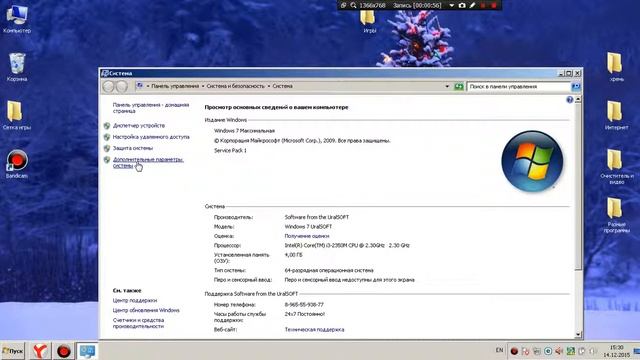Click the Windows logo in System window
Screen dimensions: 640x360
532,161
